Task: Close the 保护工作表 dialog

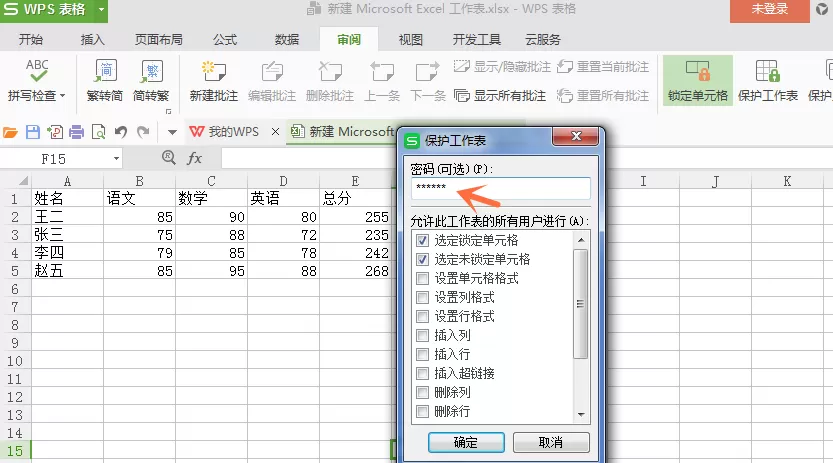Action: 576,136
